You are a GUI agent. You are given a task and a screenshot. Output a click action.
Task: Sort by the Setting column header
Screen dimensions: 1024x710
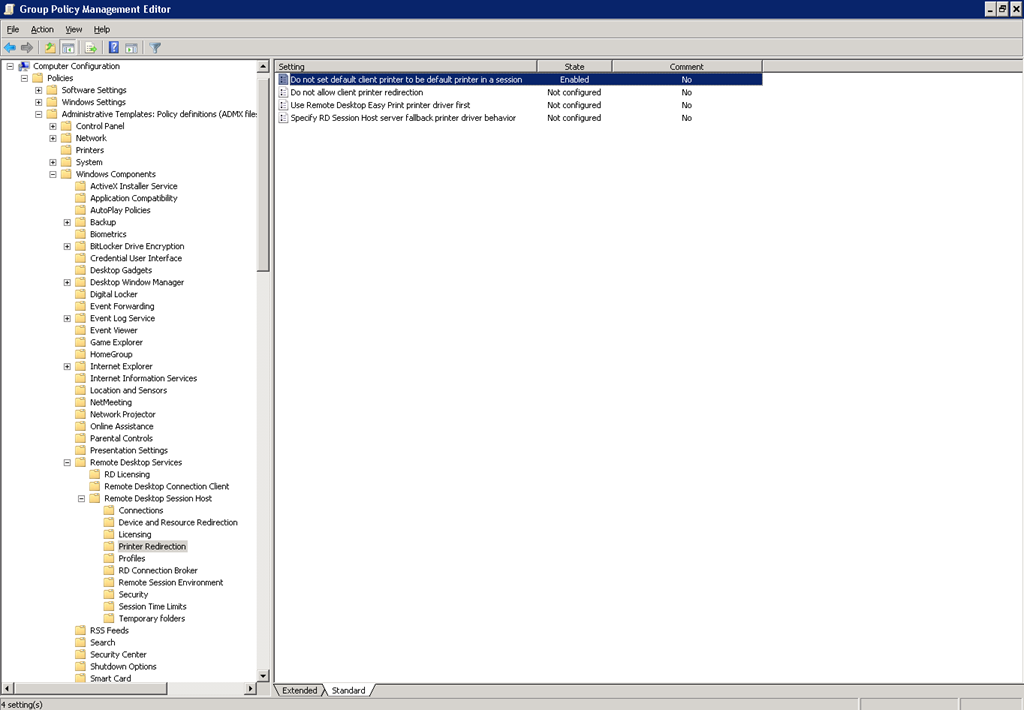pos(406,67)
